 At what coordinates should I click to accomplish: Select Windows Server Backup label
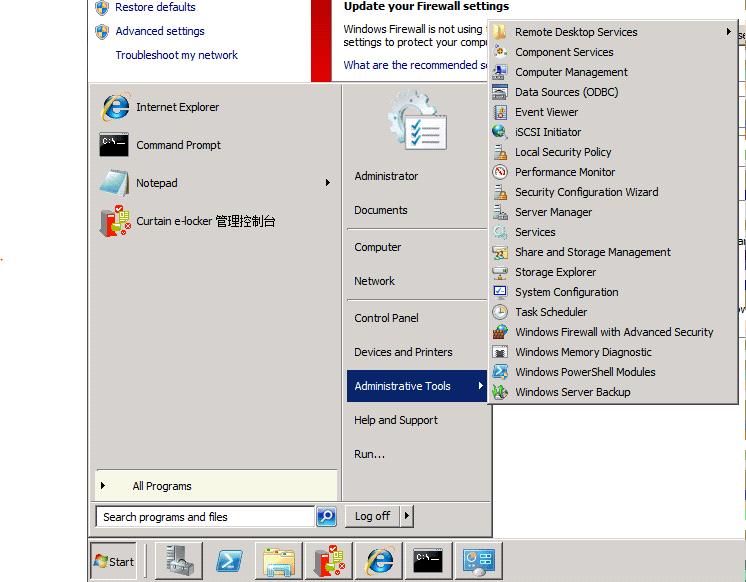[573, 392]
